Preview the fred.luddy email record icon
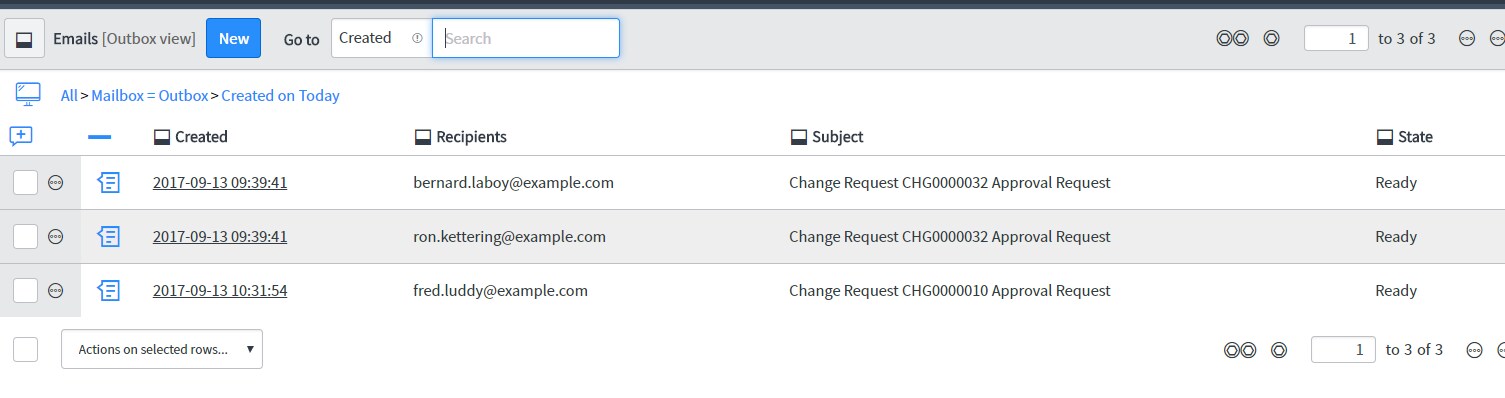The width and height of the screenshot is (1505, 398). [x=109, y=291]
